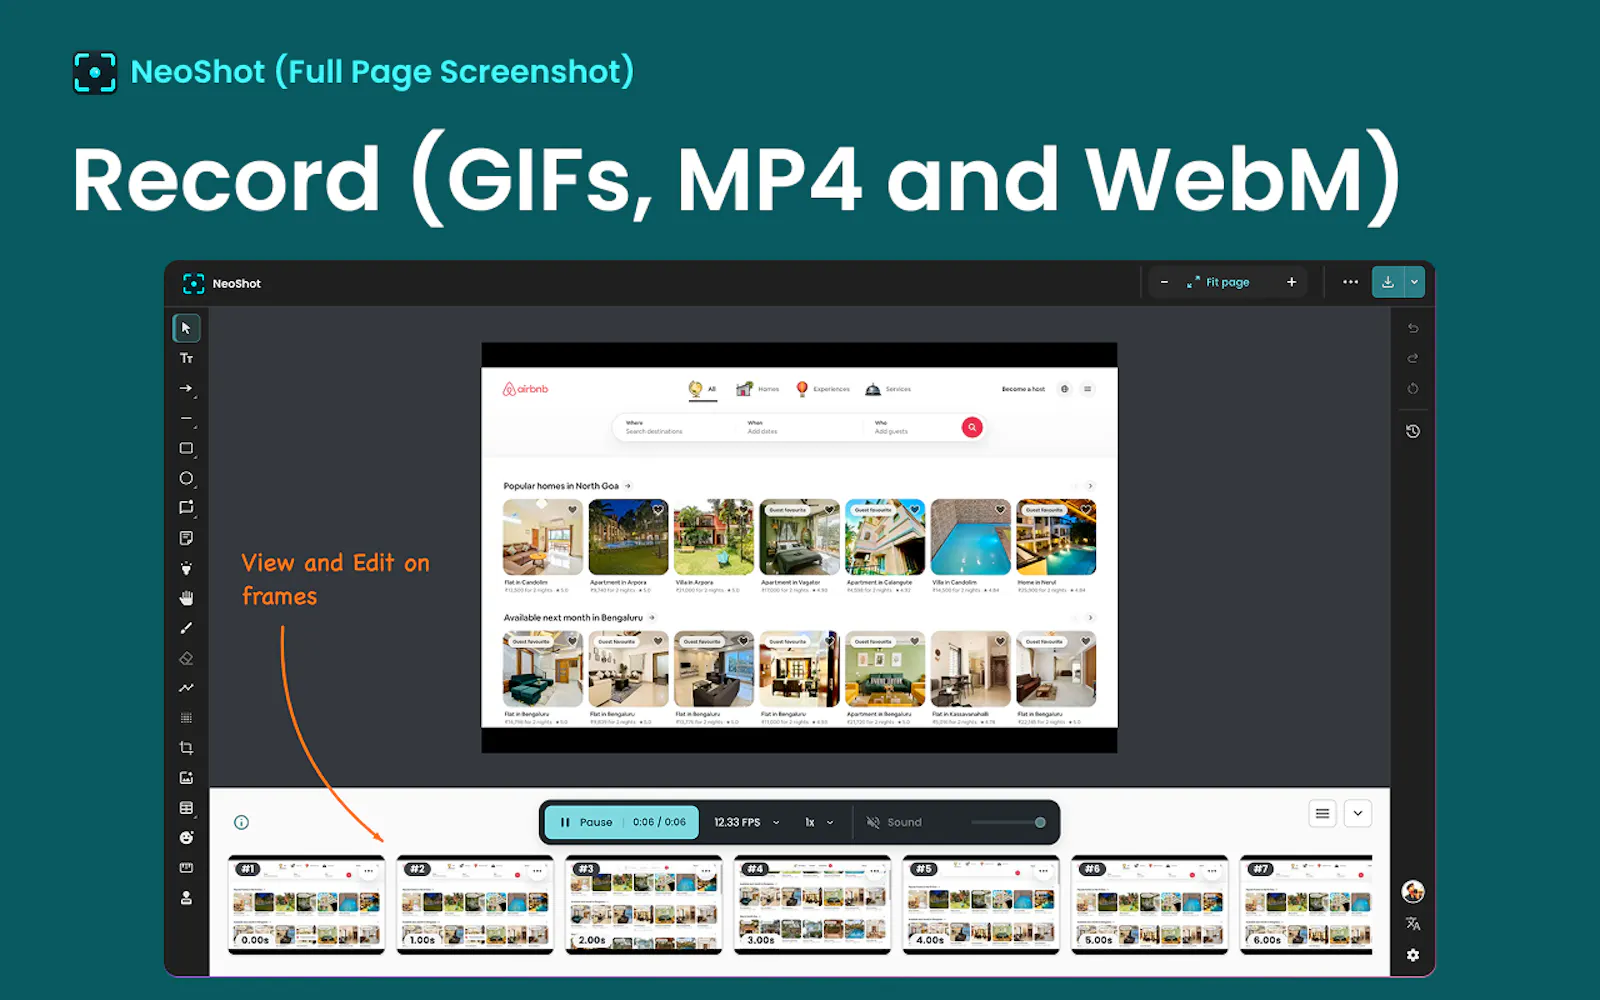Select the blur pixelate tool
This screenshot has width=1600, height=1000.
tap(186, 718)
